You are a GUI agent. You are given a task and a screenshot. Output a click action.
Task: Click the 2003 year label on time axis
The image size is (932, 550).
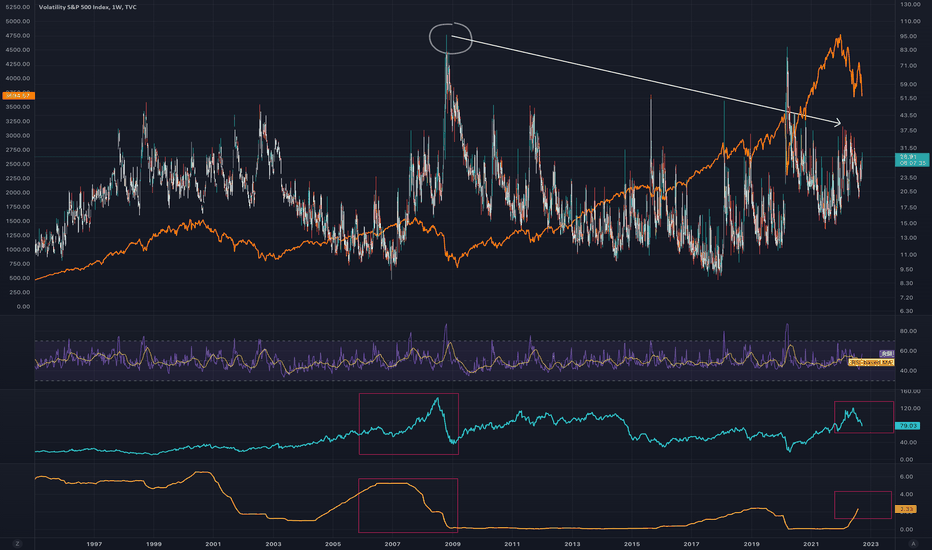(273, 543)
